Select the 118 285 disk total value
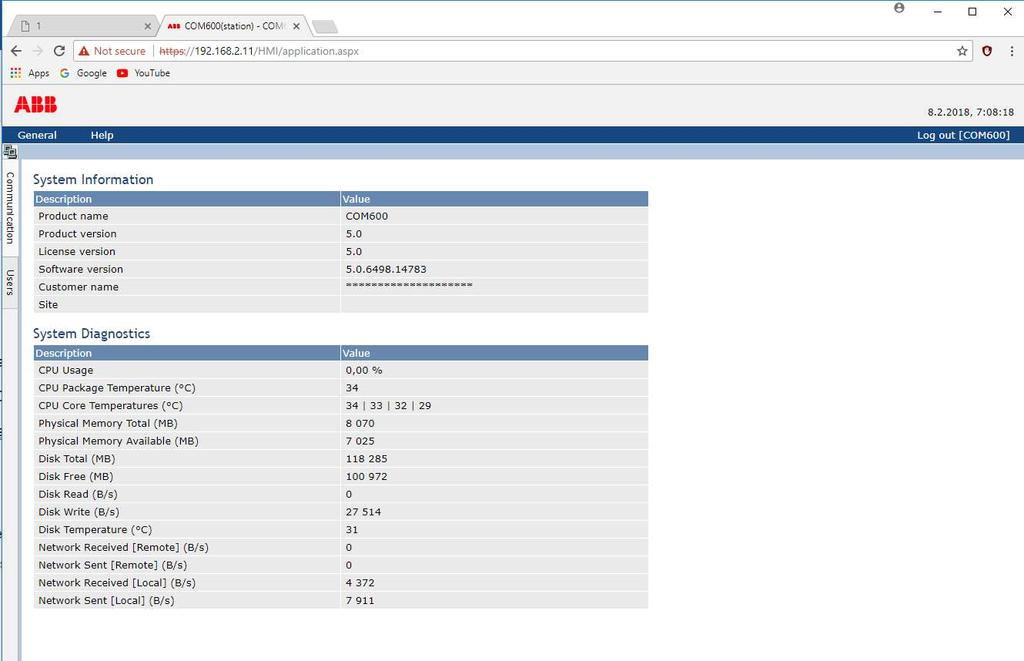Screen dimensions: 1024x661 [x=366, y=459]
